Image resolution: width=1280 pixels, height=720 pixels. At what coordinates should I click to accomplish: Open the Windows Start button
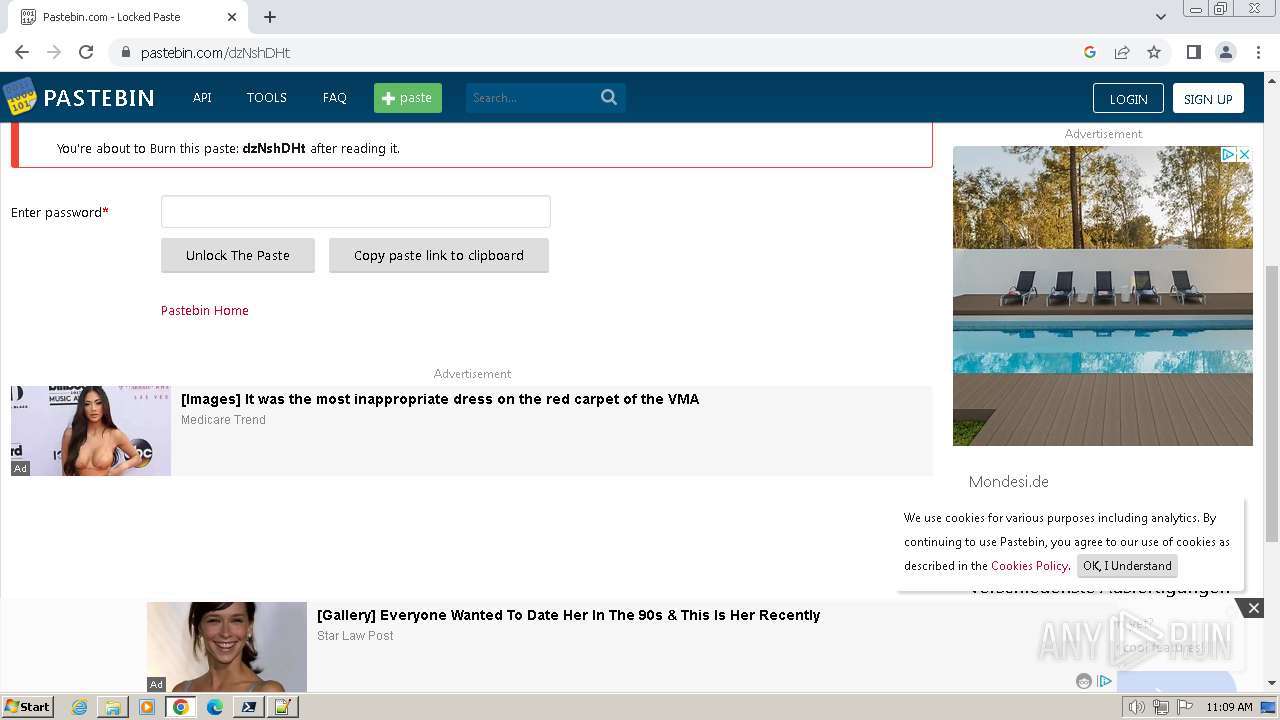coord(28,707)
